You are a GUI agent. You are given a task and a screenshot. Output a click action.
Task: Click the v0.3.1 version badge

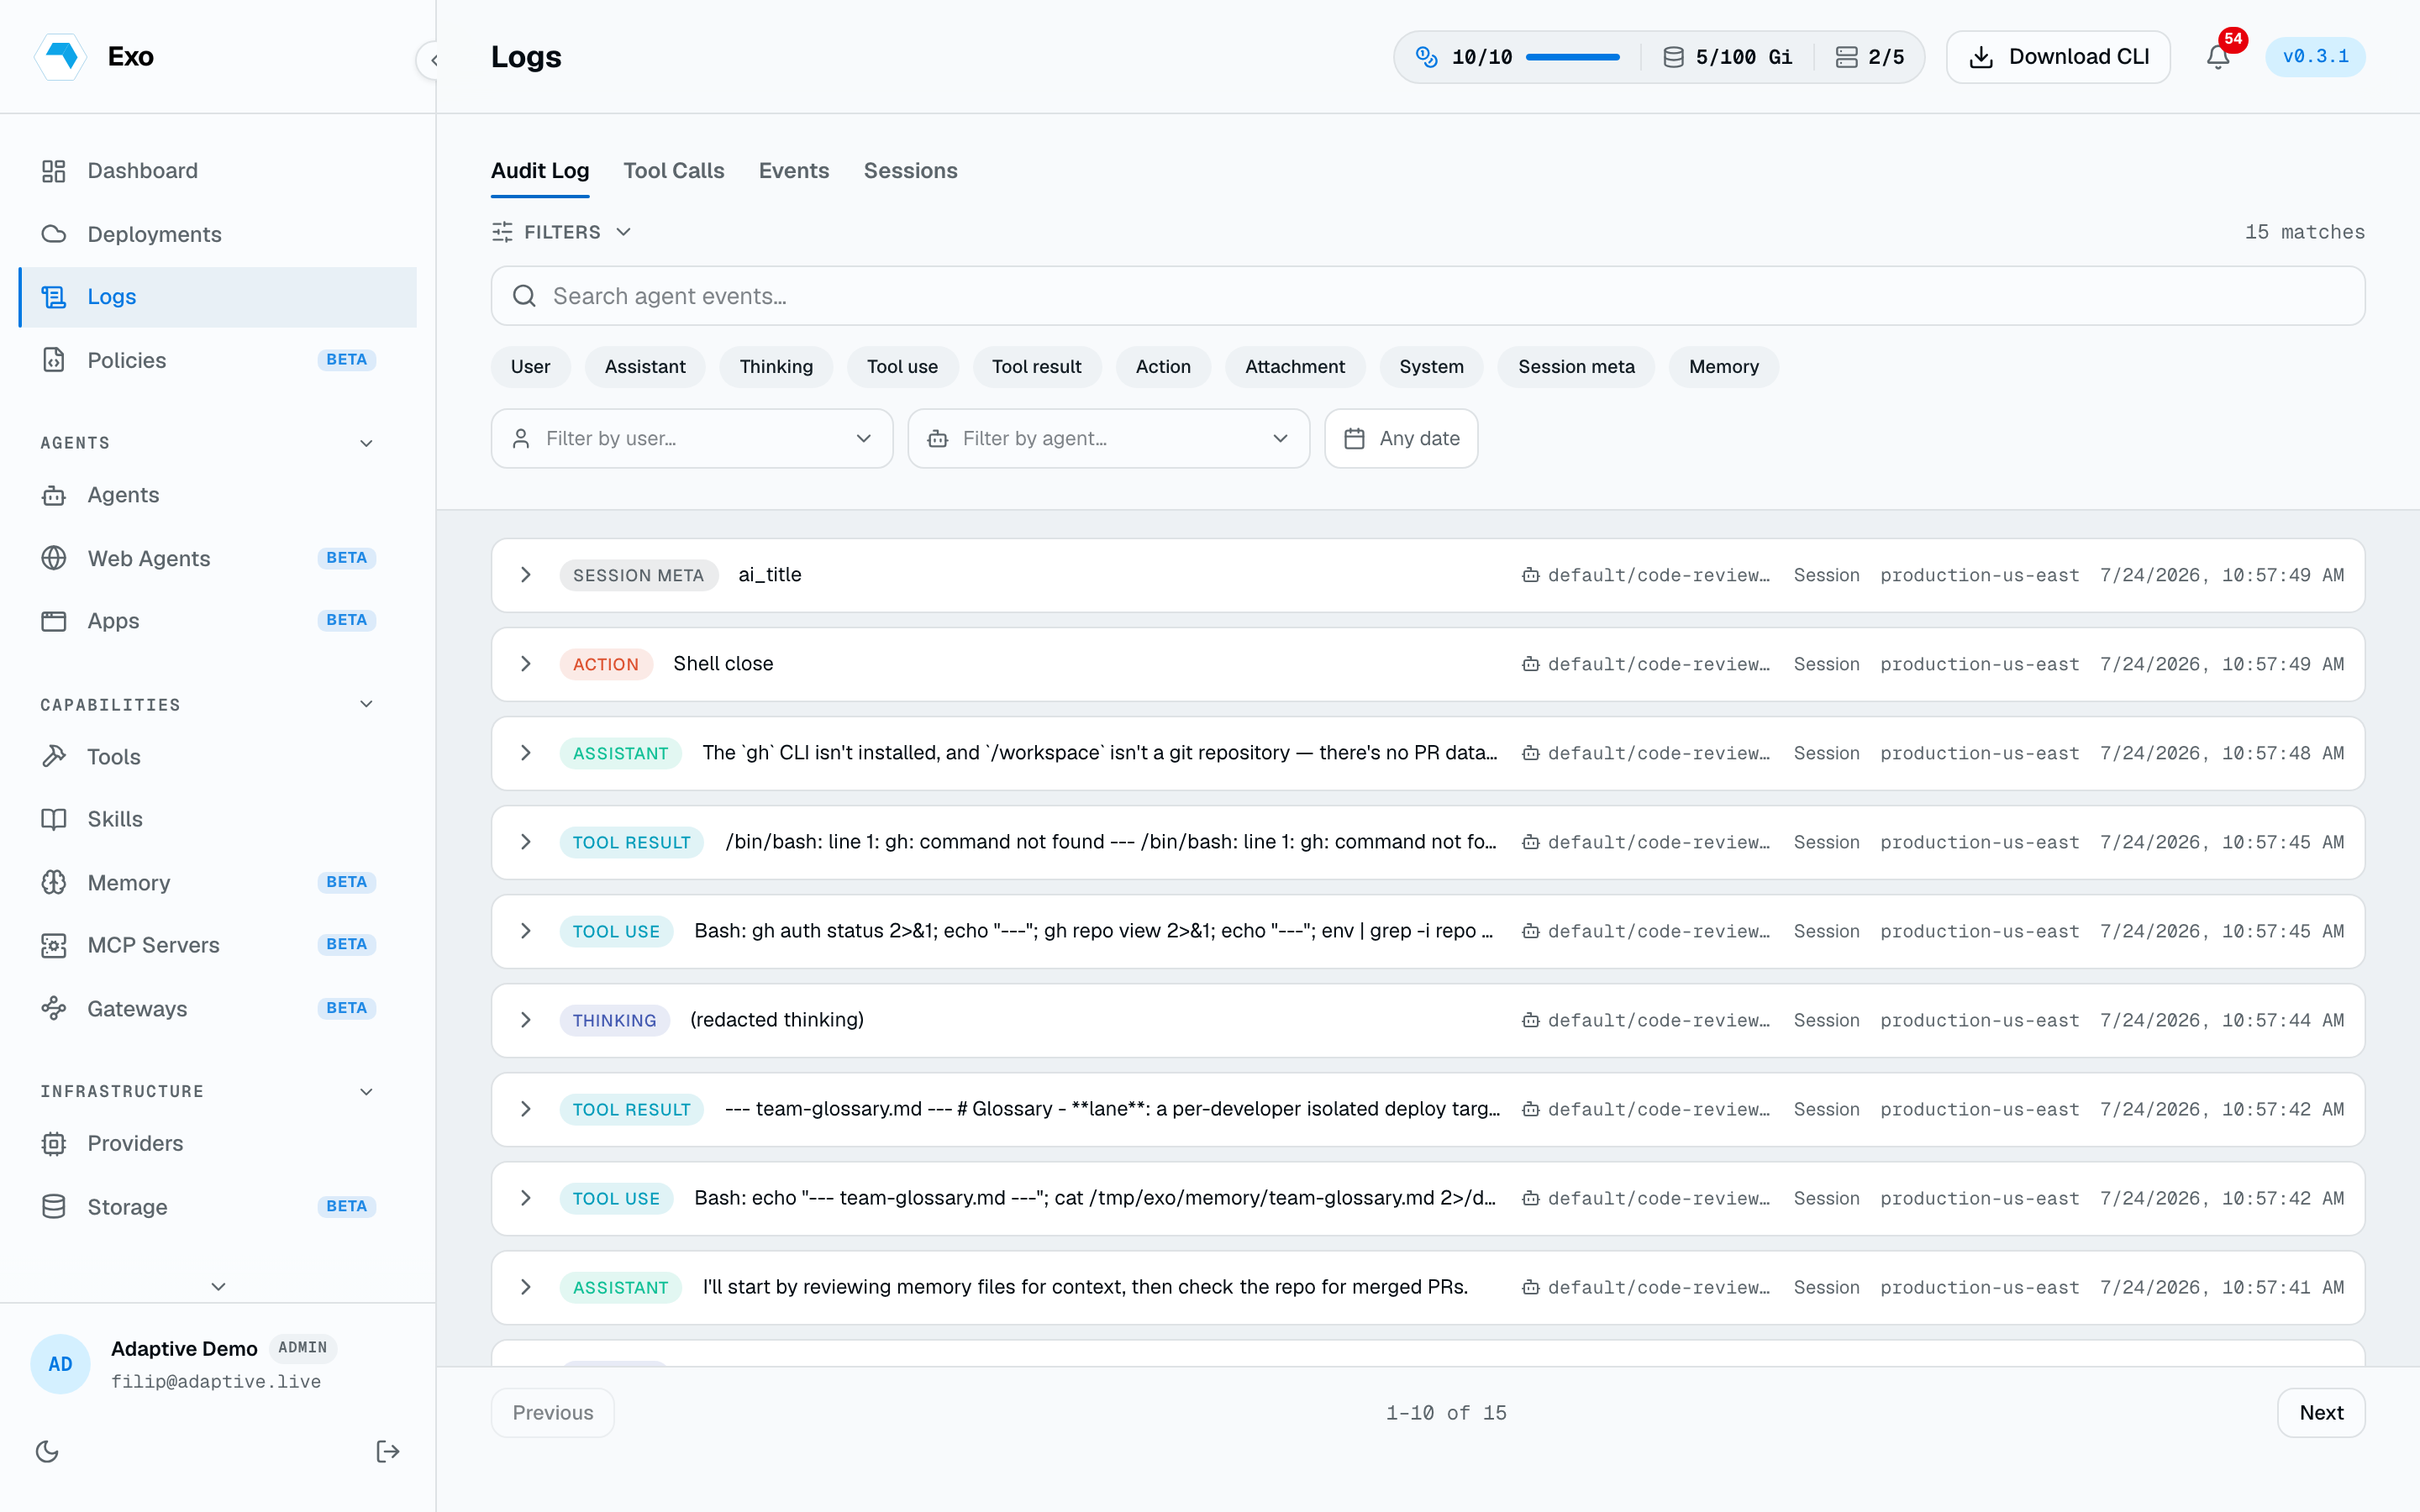tap(2315, 57)
